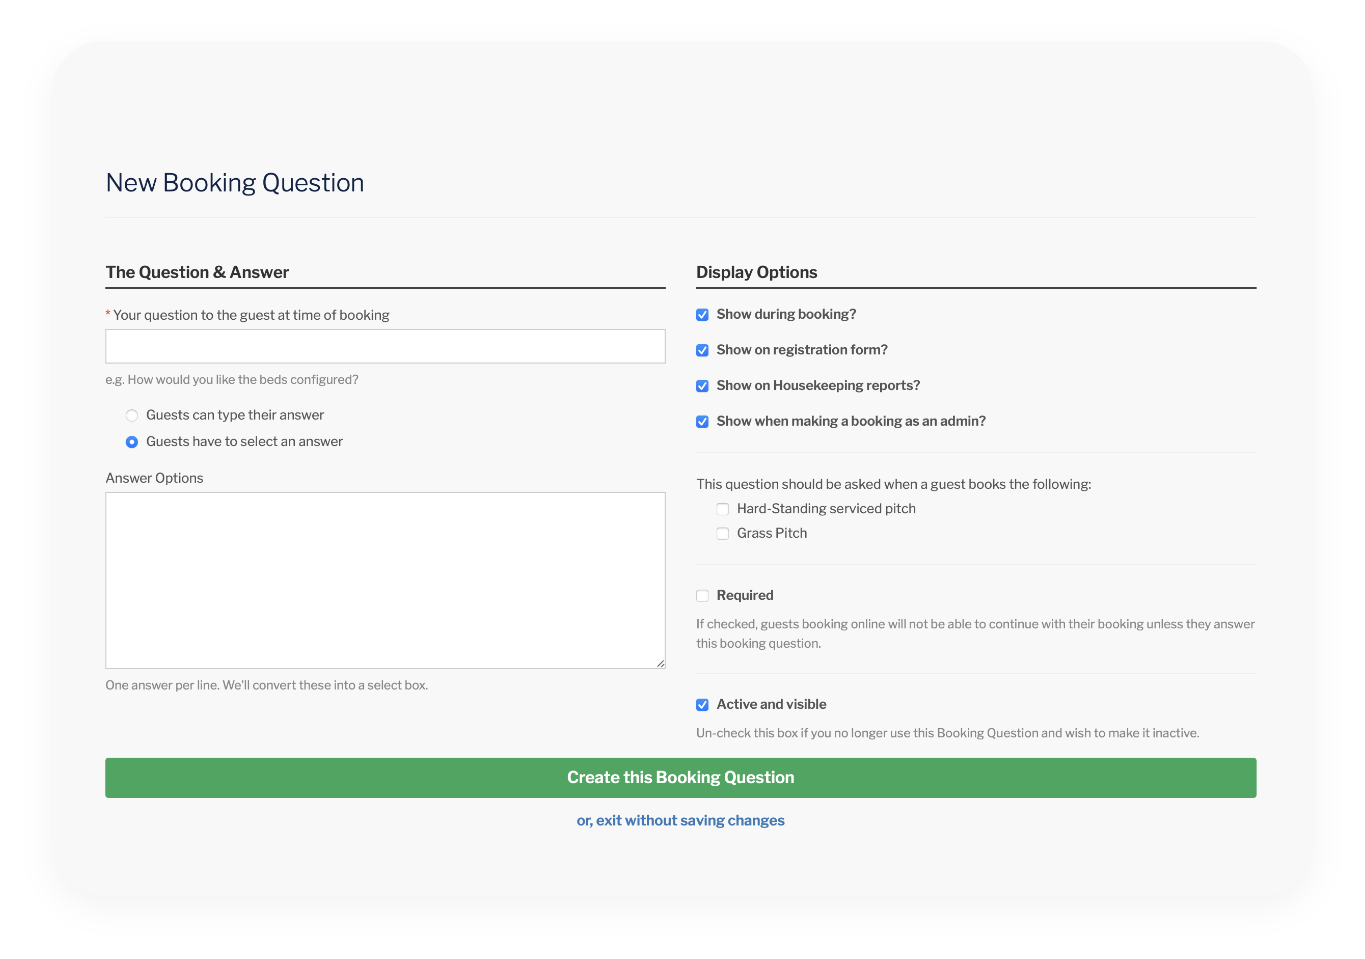
Task: Click 'or, exit without saving changes' link
Action: 680,821
